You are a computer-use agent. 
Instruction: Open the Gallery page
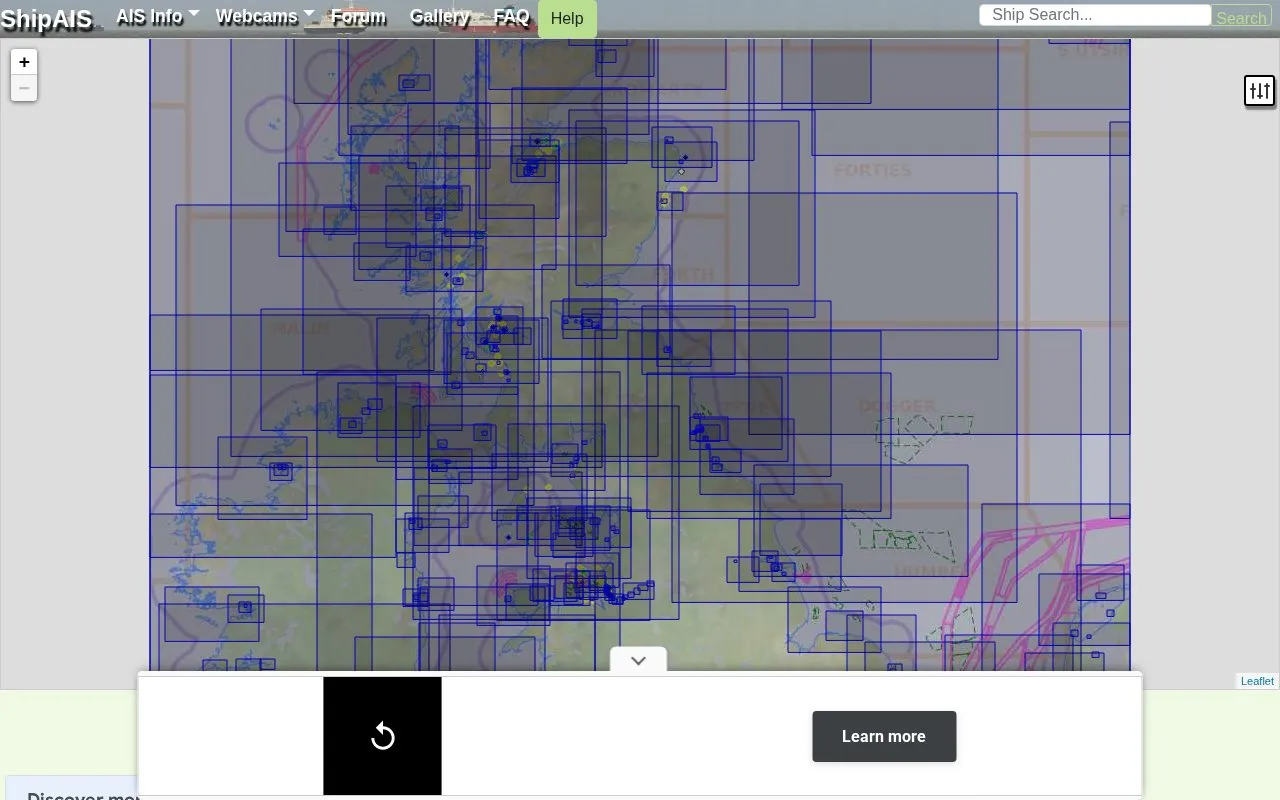click(440, 17)
